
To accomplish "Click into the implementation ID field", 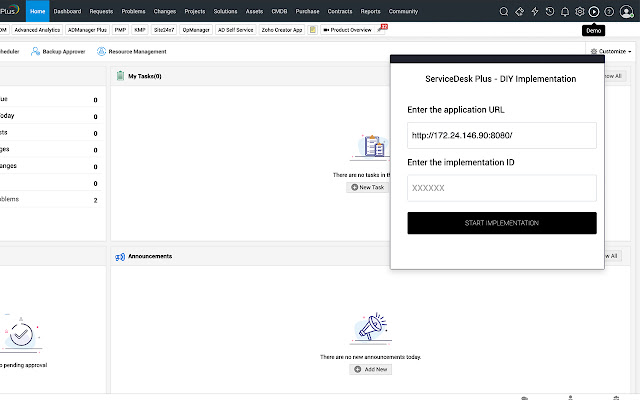I will point(502,188).
